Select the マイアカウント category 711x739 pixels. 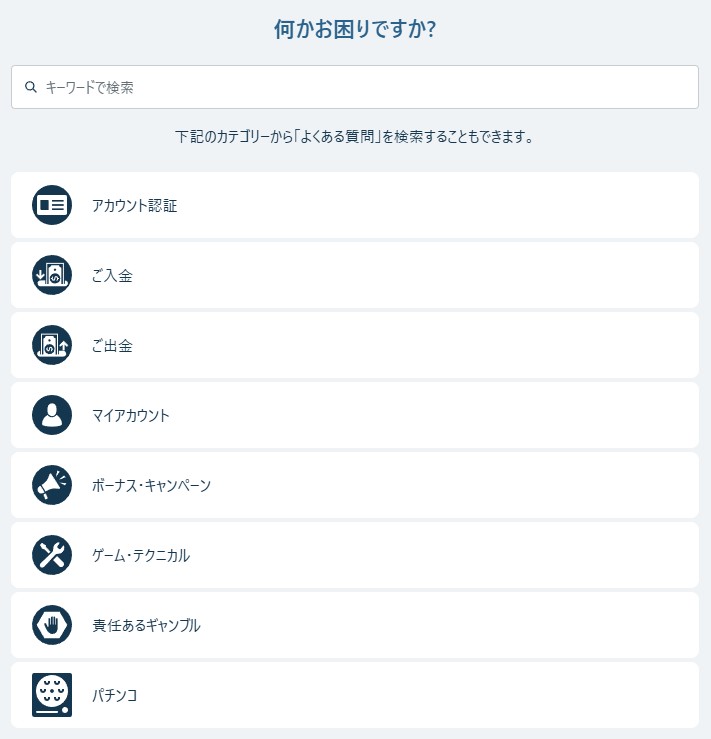[x=355, y=415]
